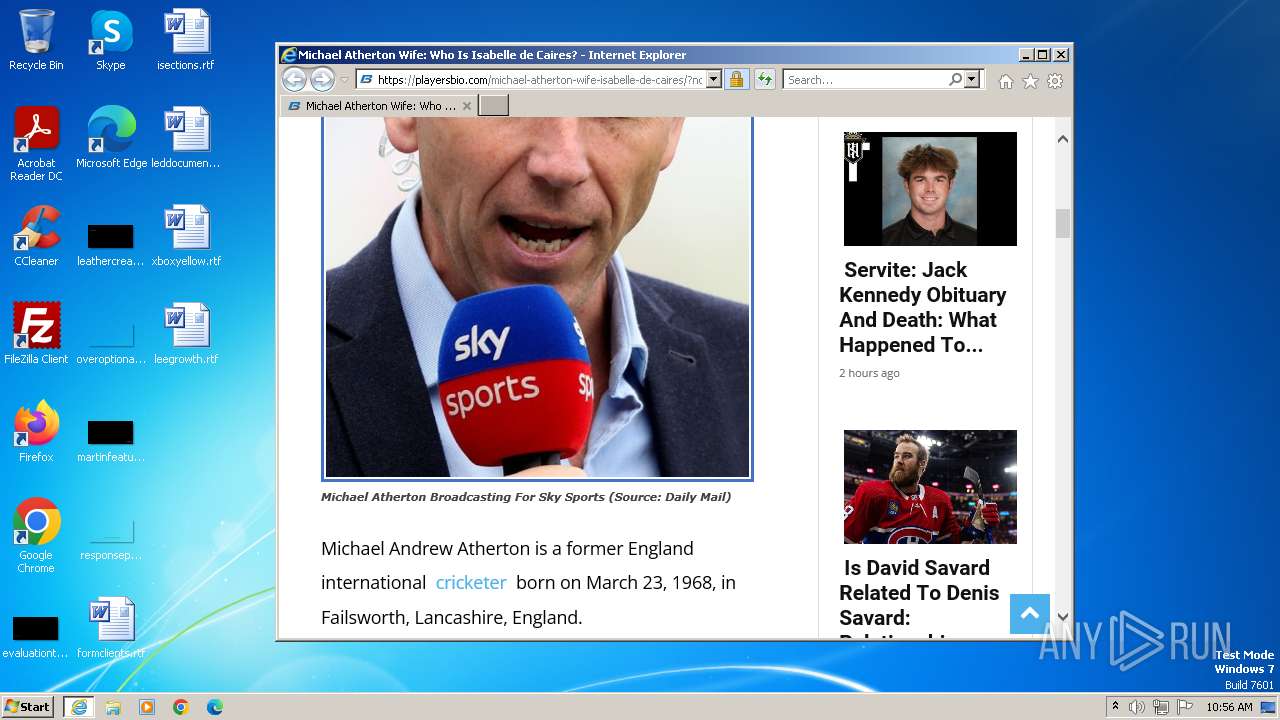Open the Skype desktop shortcut
The width and height of the screenshot is (1280, 720).
pyautogui.click(x=111, y=40)
